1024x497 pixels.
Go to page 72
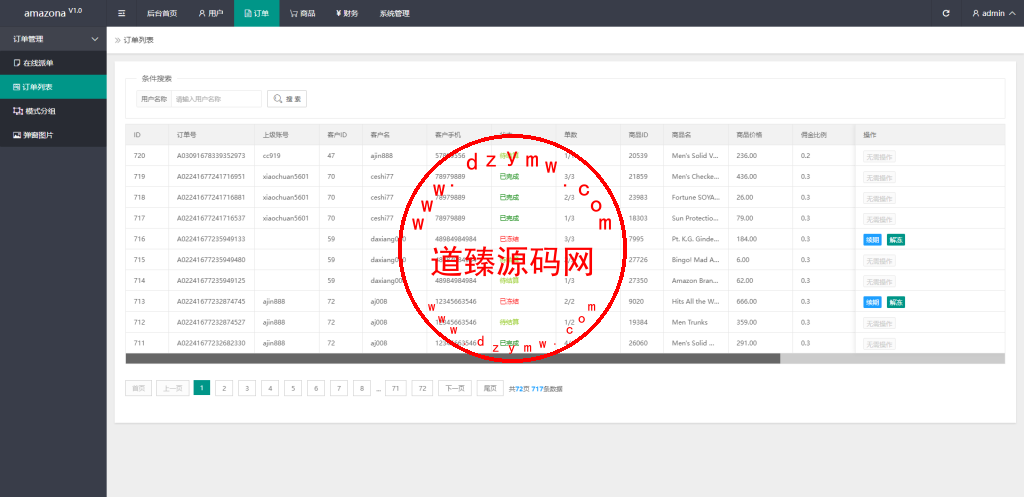click(422, 388)
